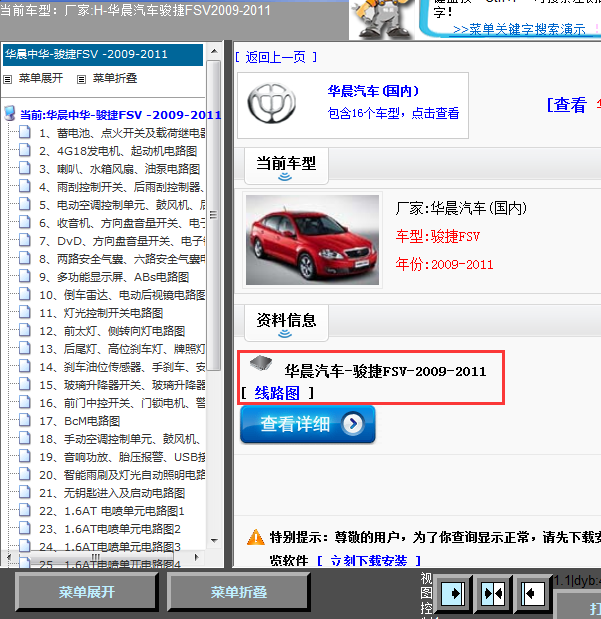601x619 pixels.
Task: Open 14、刹车油位传感器 tree item
Action: coord(122,367)
